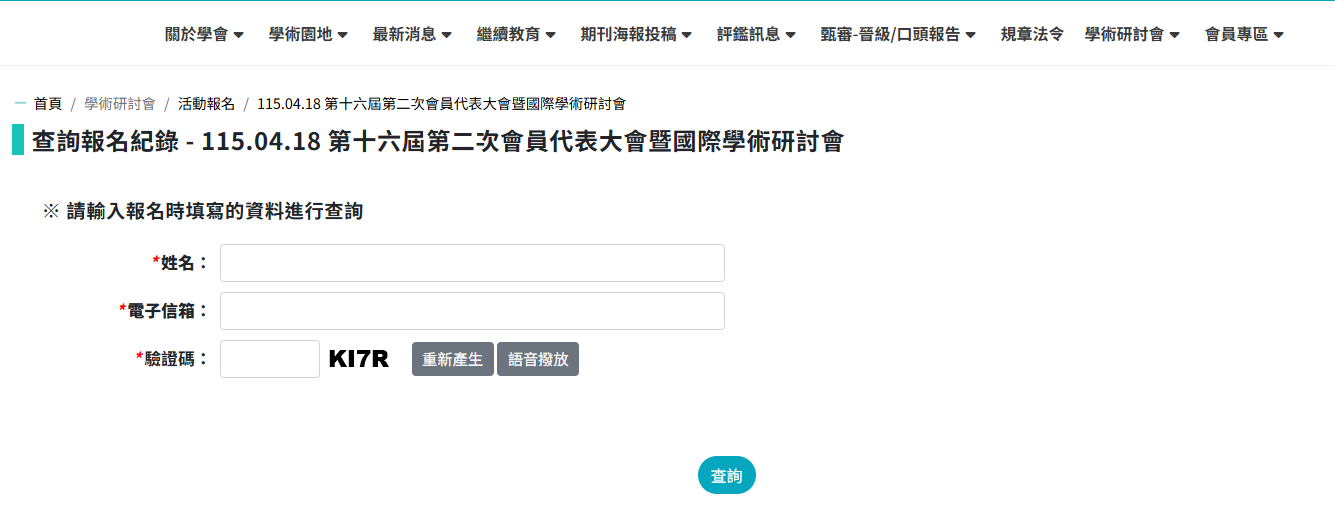
Task: Select the 驗證碼 input box
Action: point(270,359)
